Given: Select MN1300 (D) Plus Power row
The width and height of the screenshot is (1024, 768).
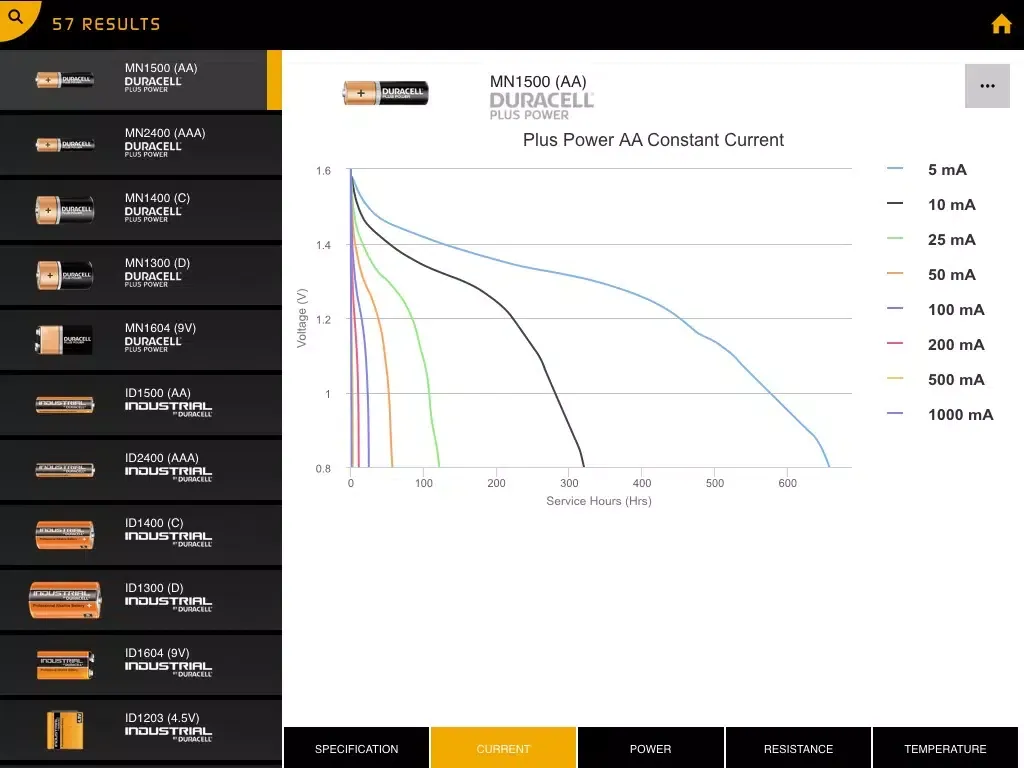Looking at the screenshot, I should tap(140, 274).
